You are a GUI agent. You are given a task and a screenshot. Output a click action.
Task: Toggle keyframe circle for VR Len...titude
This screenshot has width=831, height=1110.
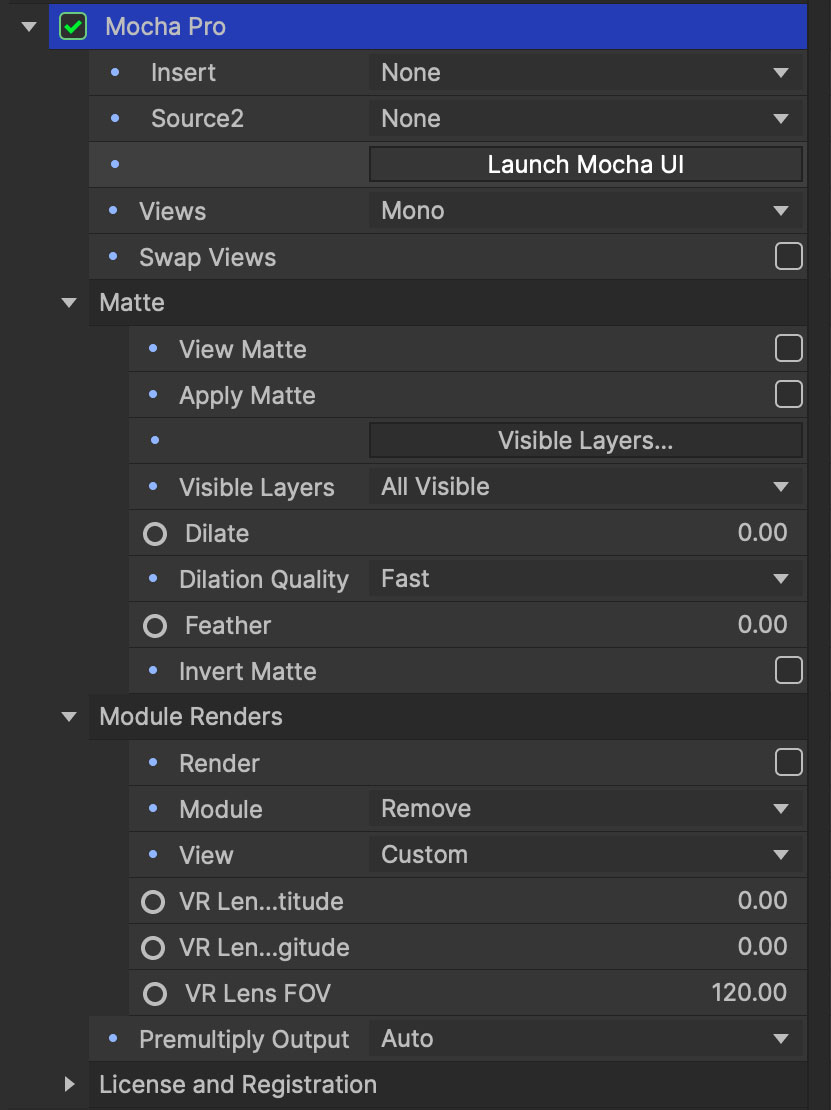click(153, 901)
